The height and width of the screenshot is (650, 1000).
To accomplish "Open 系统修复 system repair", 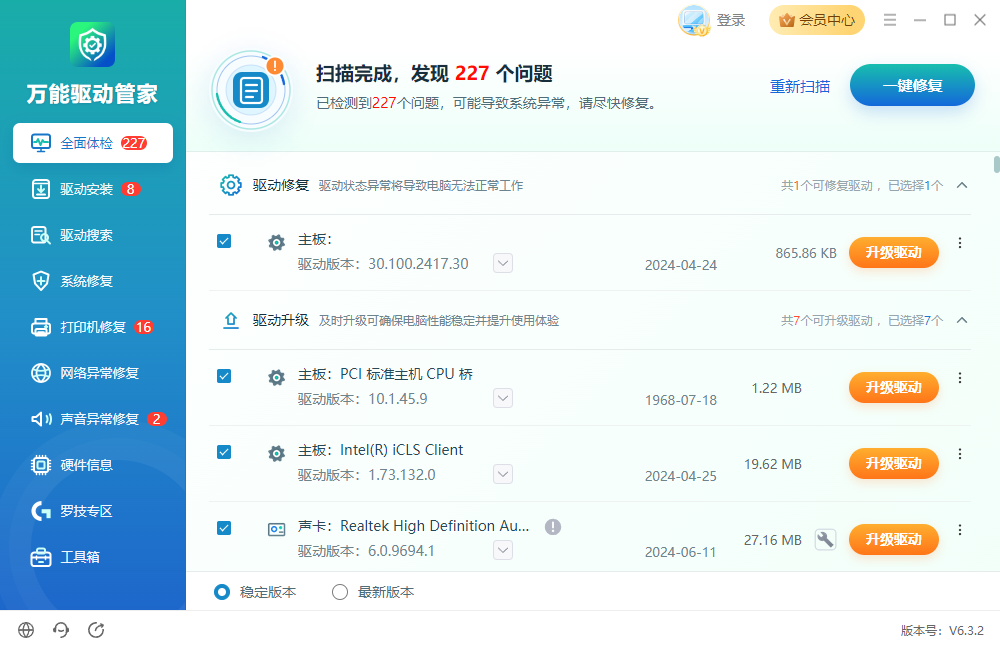I will (92, 281).
